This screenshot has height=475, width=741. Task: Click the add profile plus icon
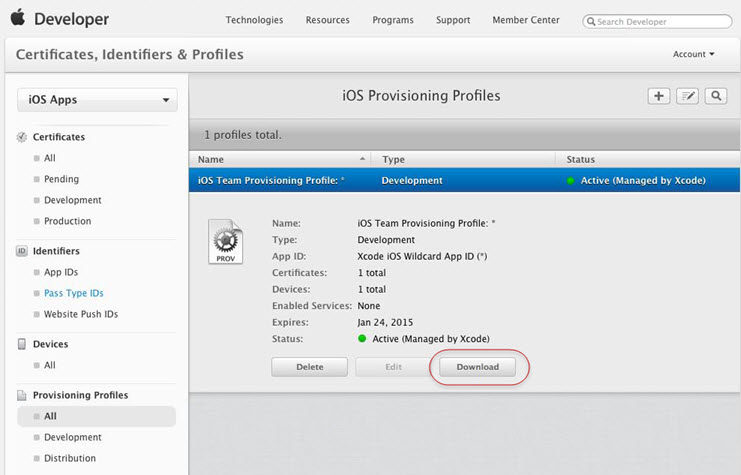[x=659, y=96]
